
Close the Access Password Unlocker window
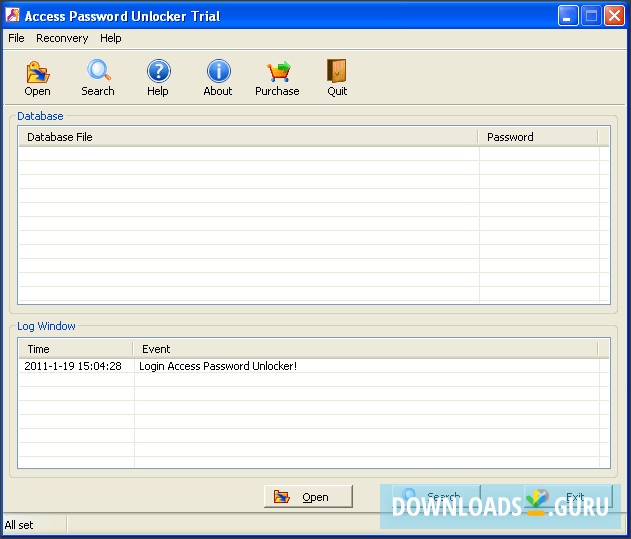pos(615,16)
